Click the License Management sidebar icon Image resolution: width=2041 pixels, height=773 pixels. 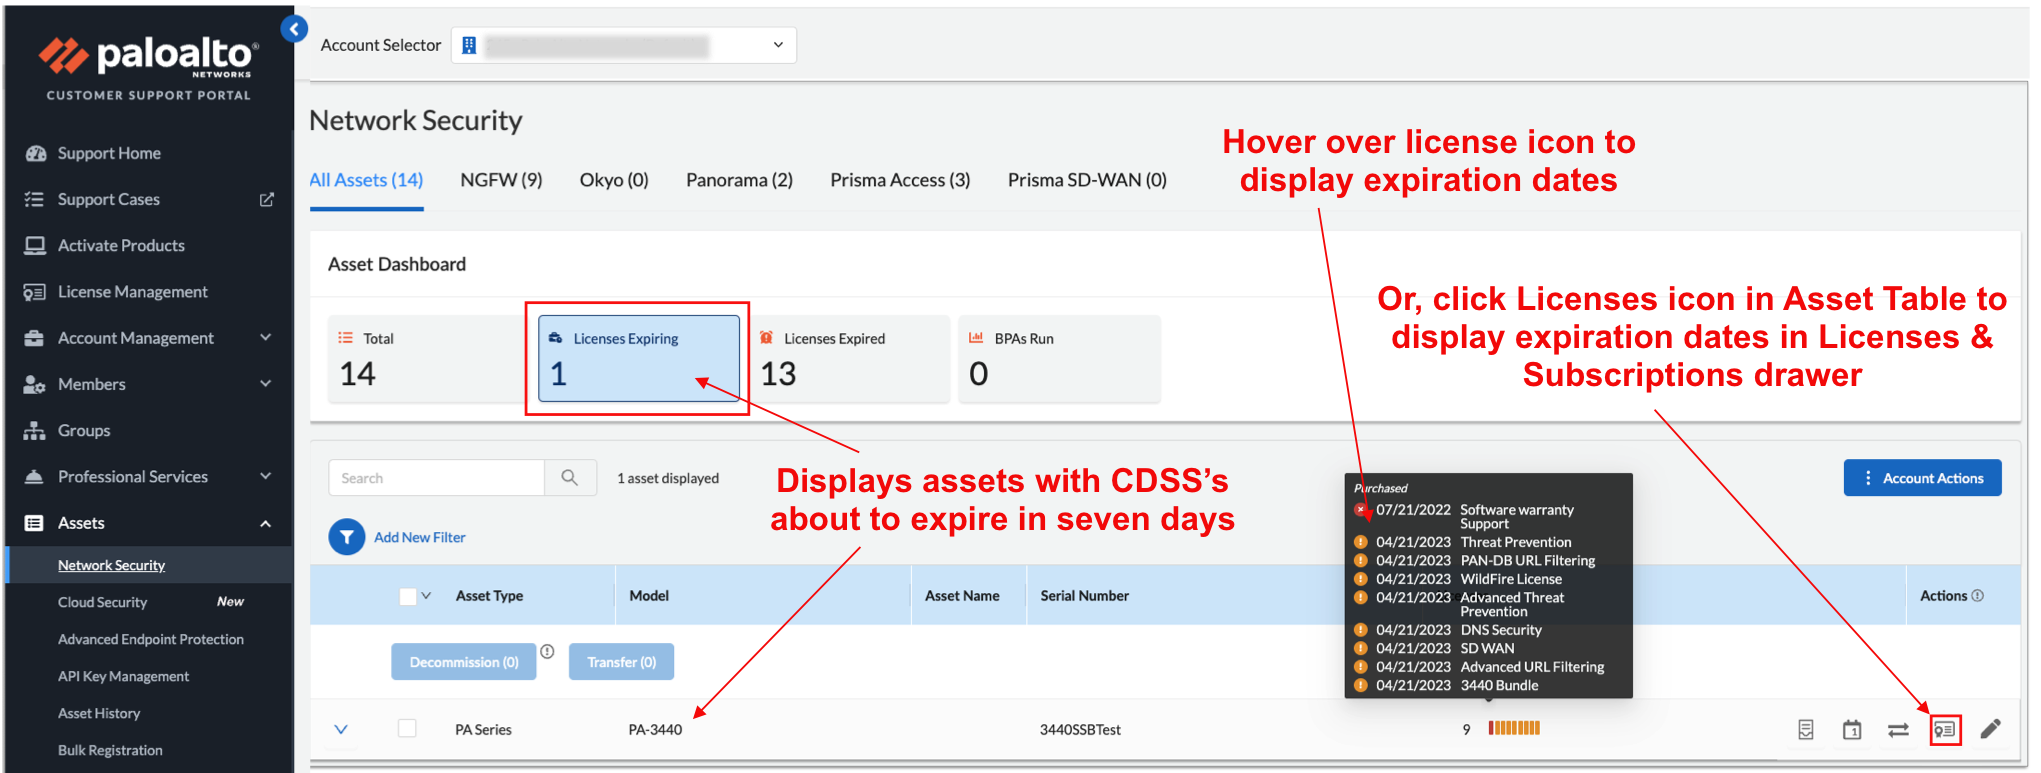pyautogui.click(x=34, y=292)
